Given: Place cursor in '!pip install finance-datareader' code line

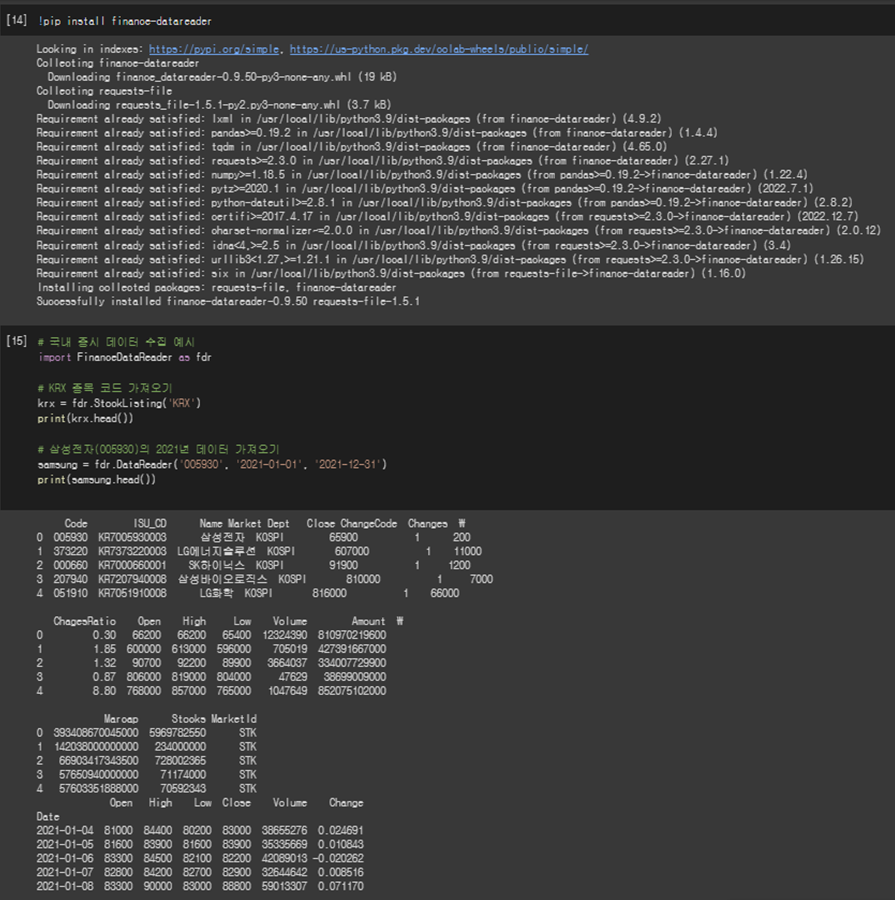Looking at the screenshot, I should coord(125,21).
